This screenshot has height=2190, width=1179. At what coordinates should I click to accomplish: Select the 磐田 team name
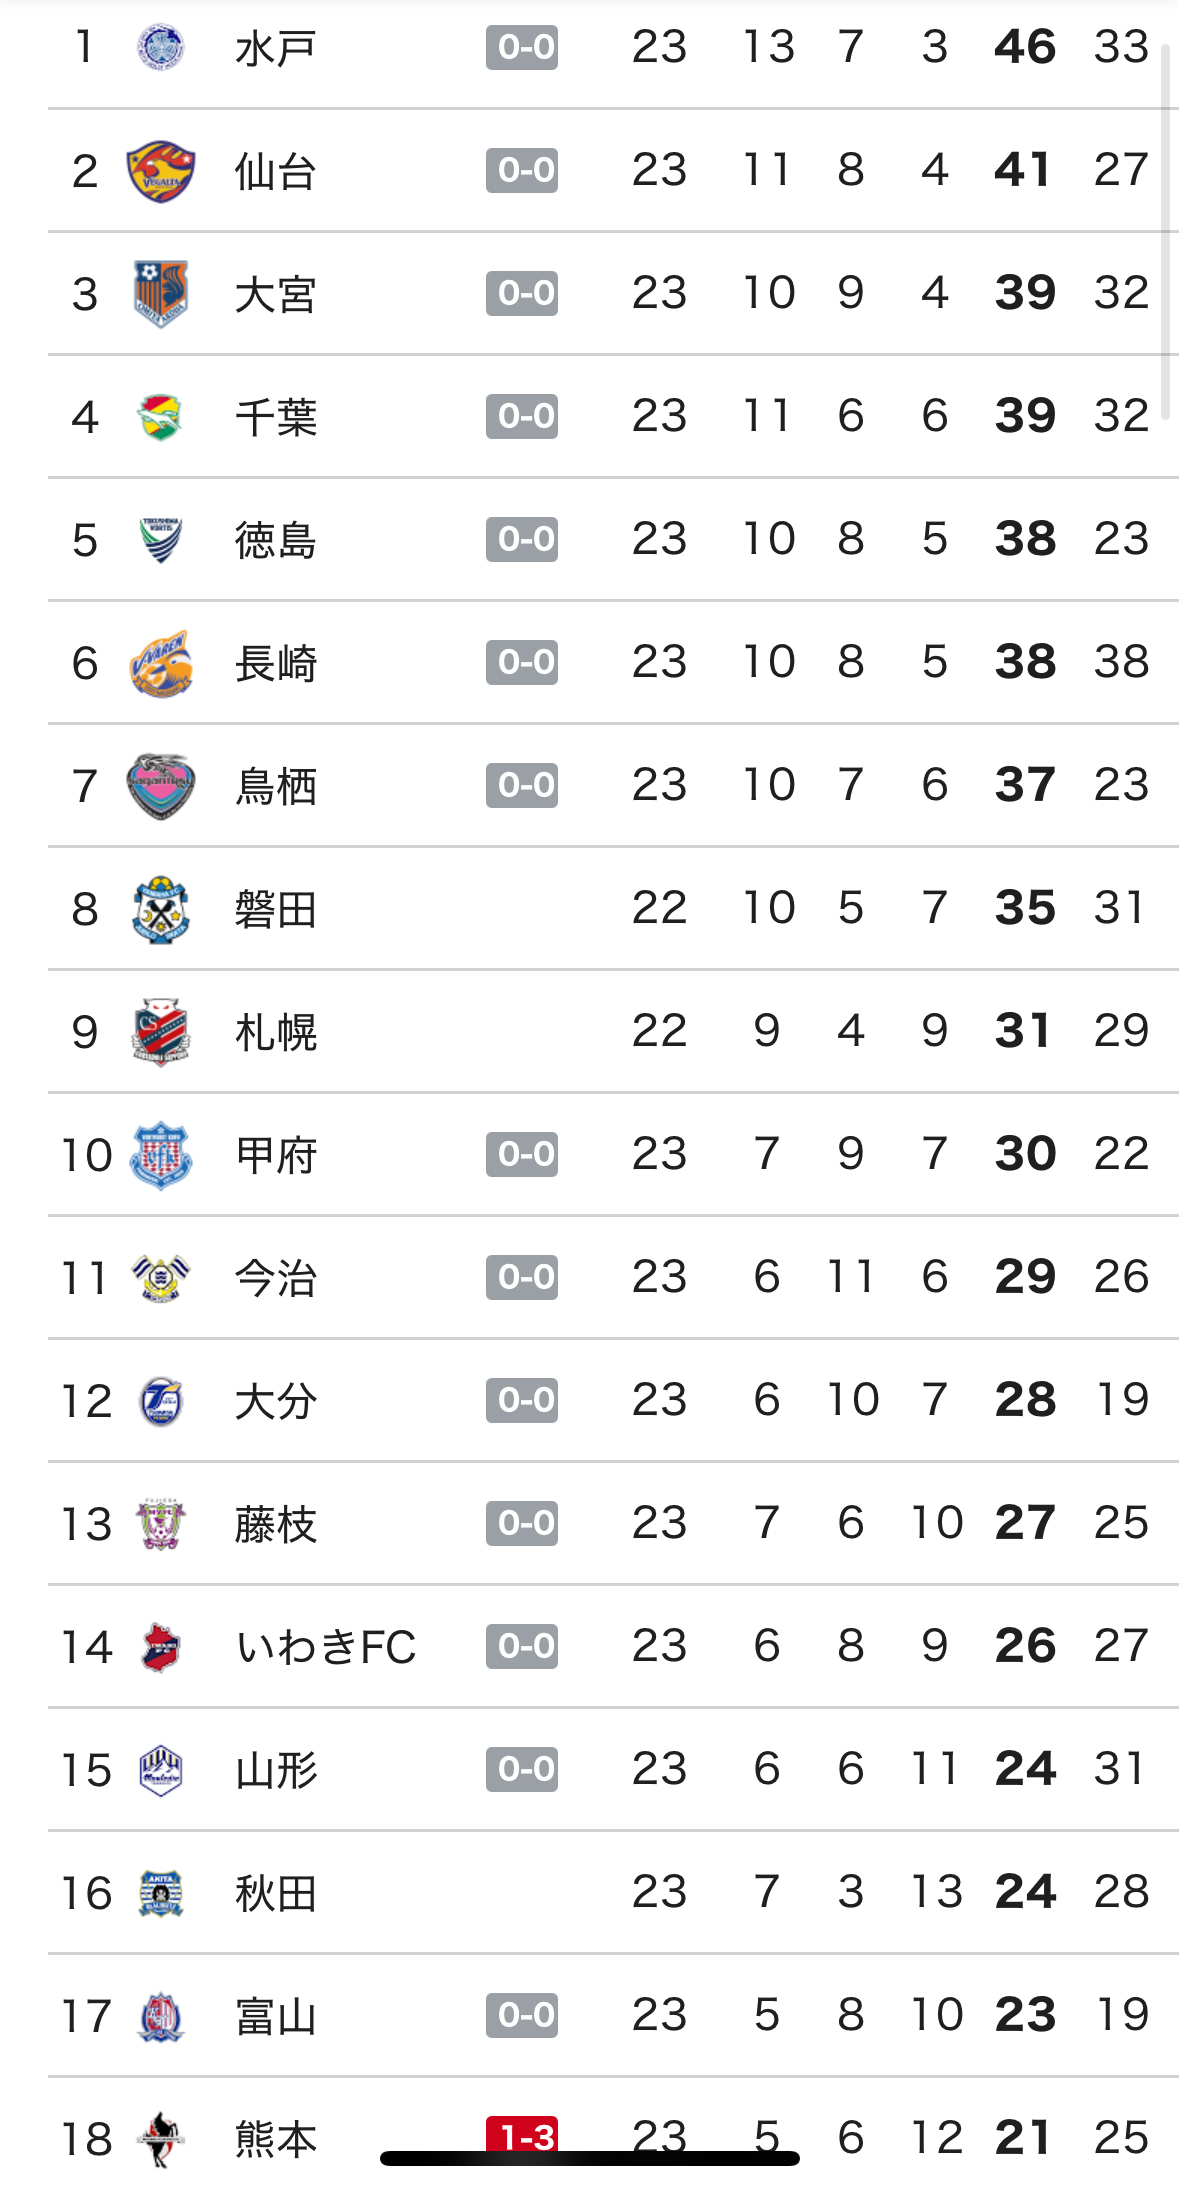pyautogui.click(x=276, y=910)
